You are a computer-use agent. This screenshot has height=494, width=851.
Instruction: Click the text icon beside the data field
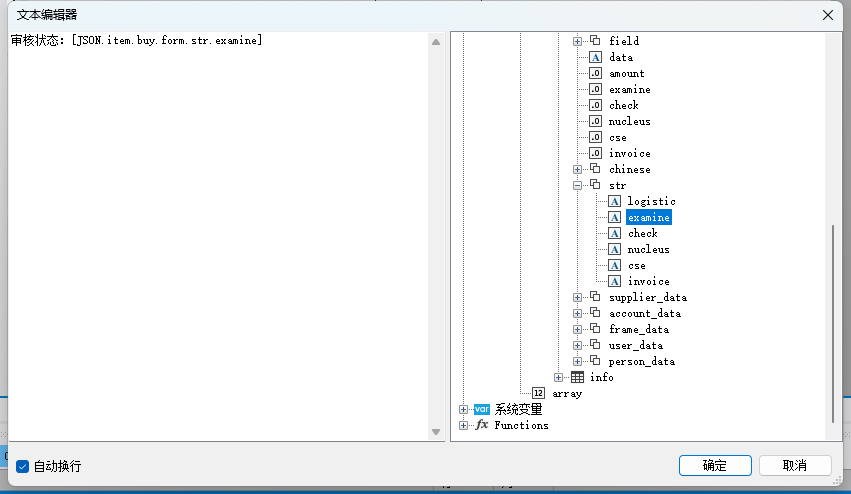pos(595,57)
